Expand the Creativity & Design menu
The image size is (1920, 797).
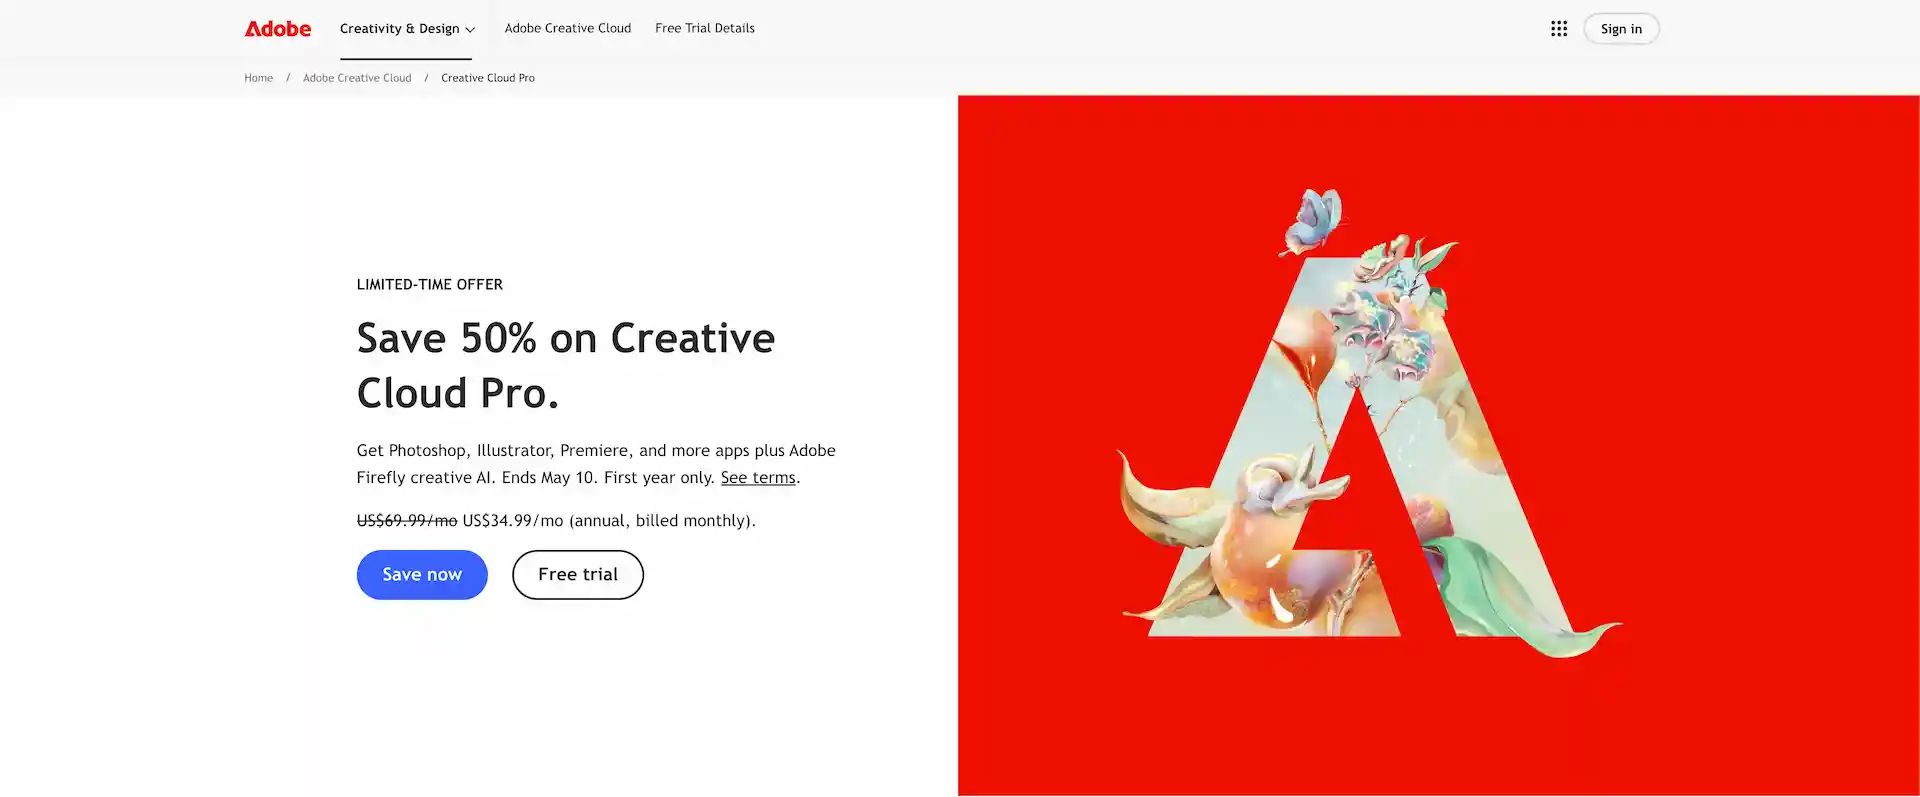[406, 29]
